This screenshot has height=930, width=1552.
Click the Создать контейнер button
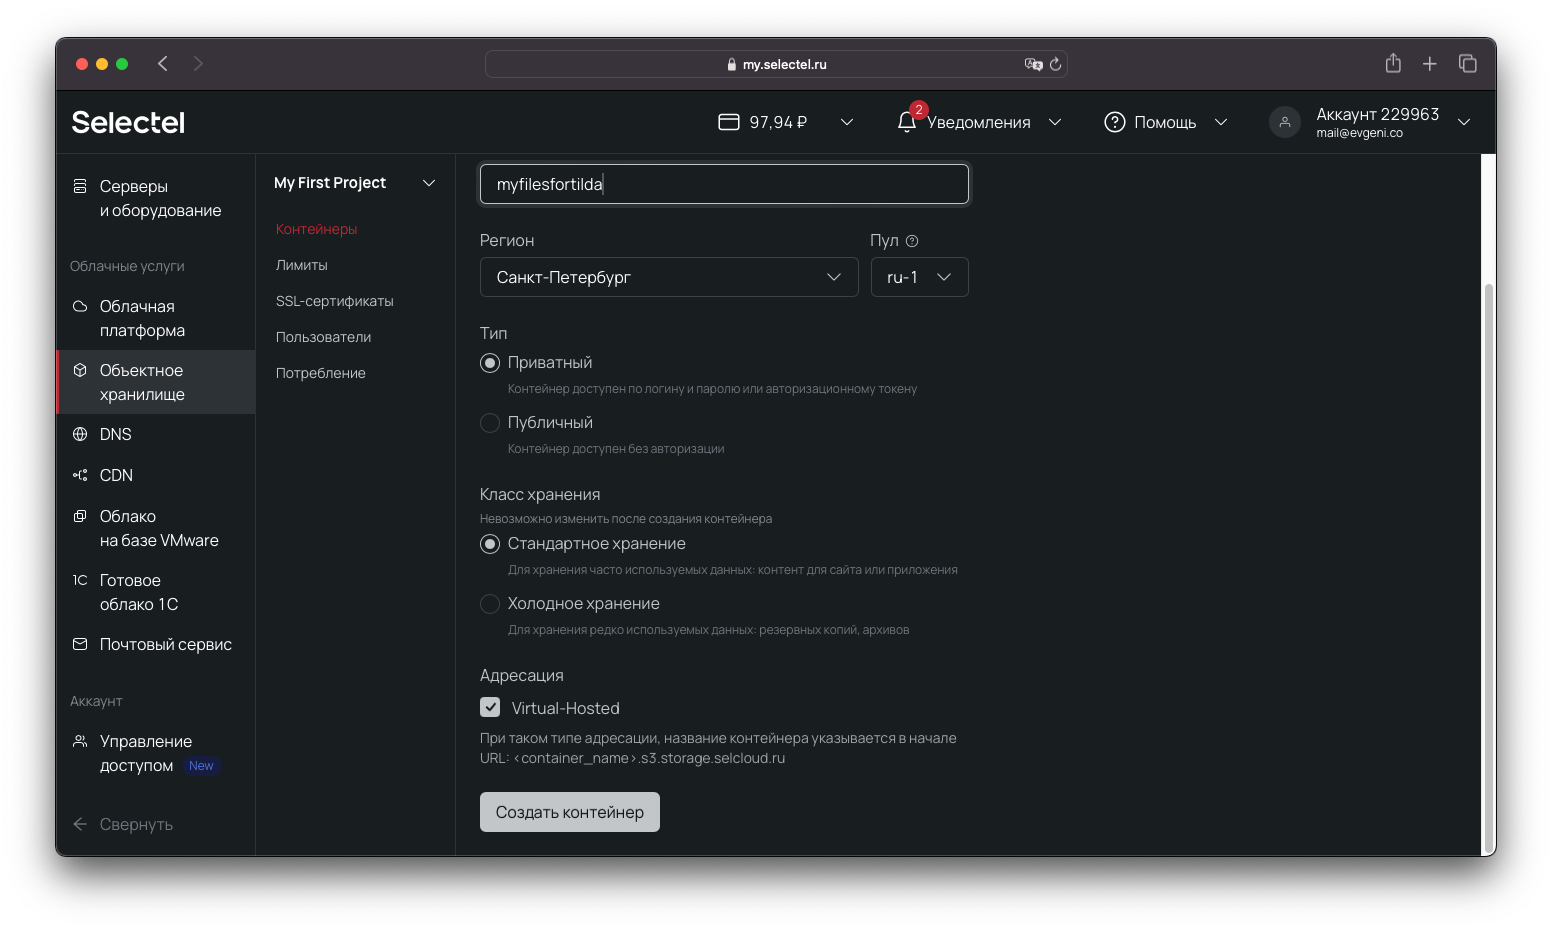coord(570,812)
